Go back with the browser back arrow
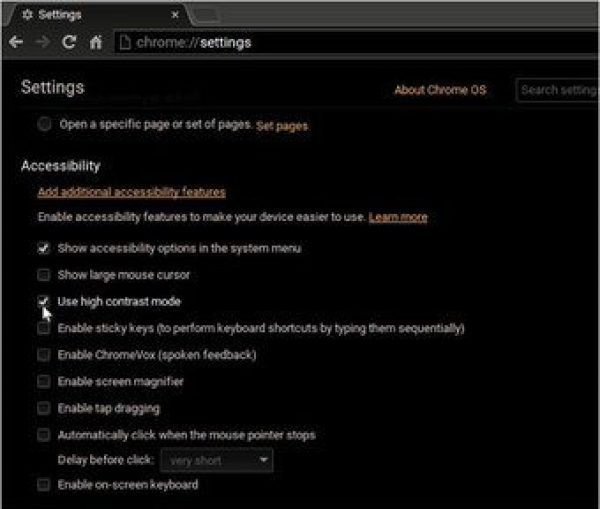Image resolution: width=600 pixels, height=509 pixels. pyautogui.click(x=16, y=42)
